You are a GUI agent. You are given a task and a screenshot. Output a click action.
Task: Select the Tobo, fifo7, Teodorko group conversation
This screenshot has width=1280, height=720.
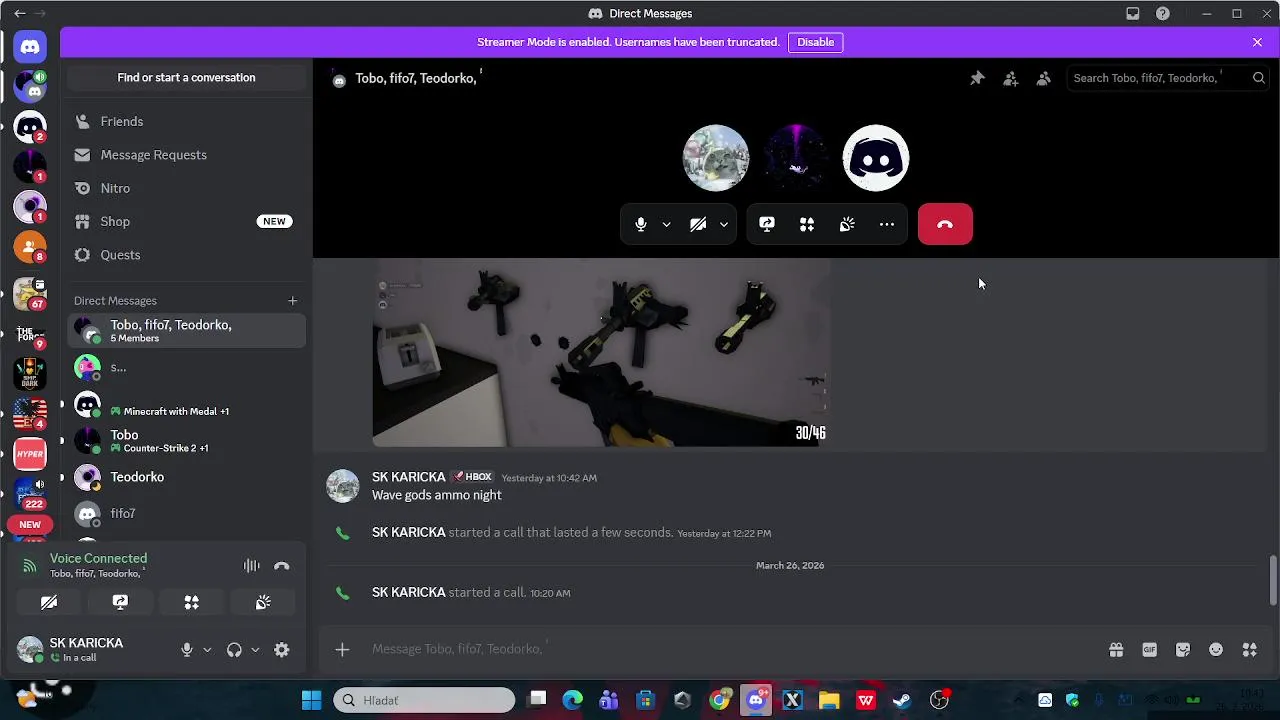click(186, 331)
